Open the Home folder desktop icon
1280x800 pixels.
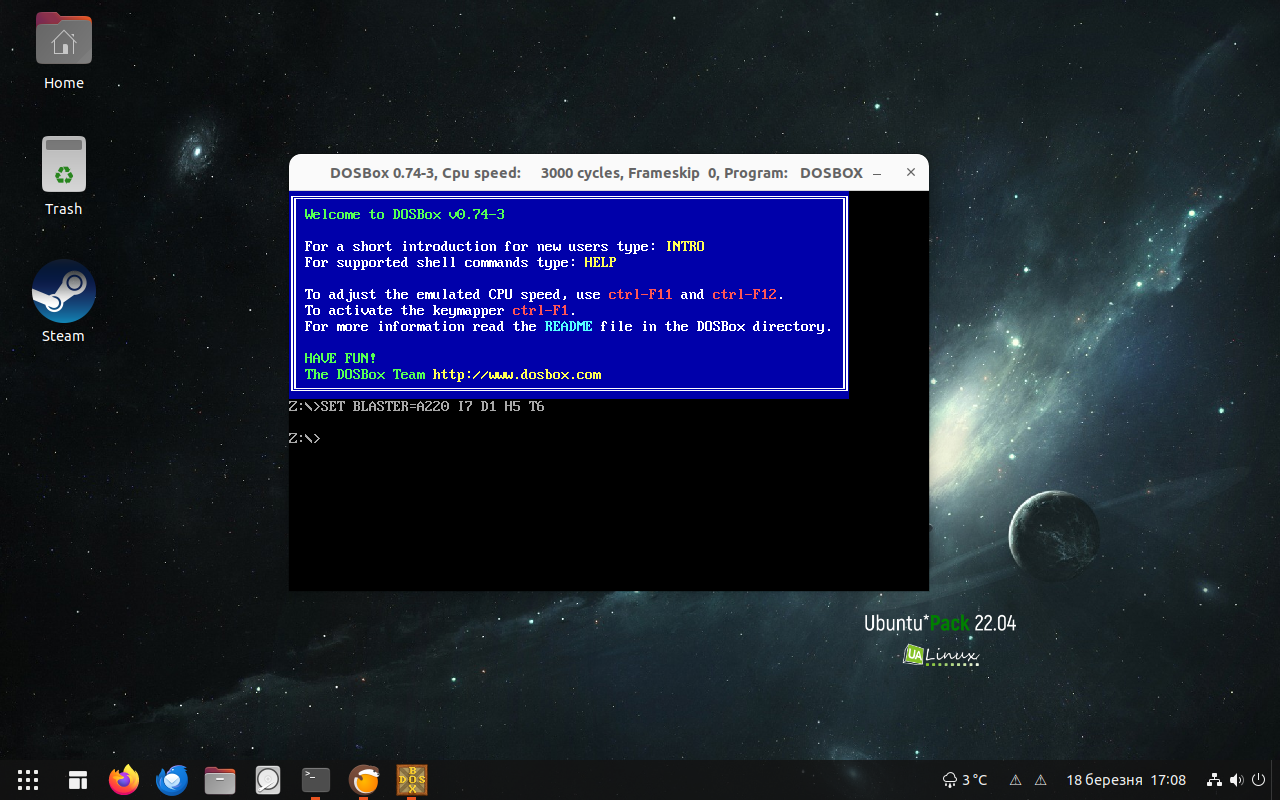[64, 50]
